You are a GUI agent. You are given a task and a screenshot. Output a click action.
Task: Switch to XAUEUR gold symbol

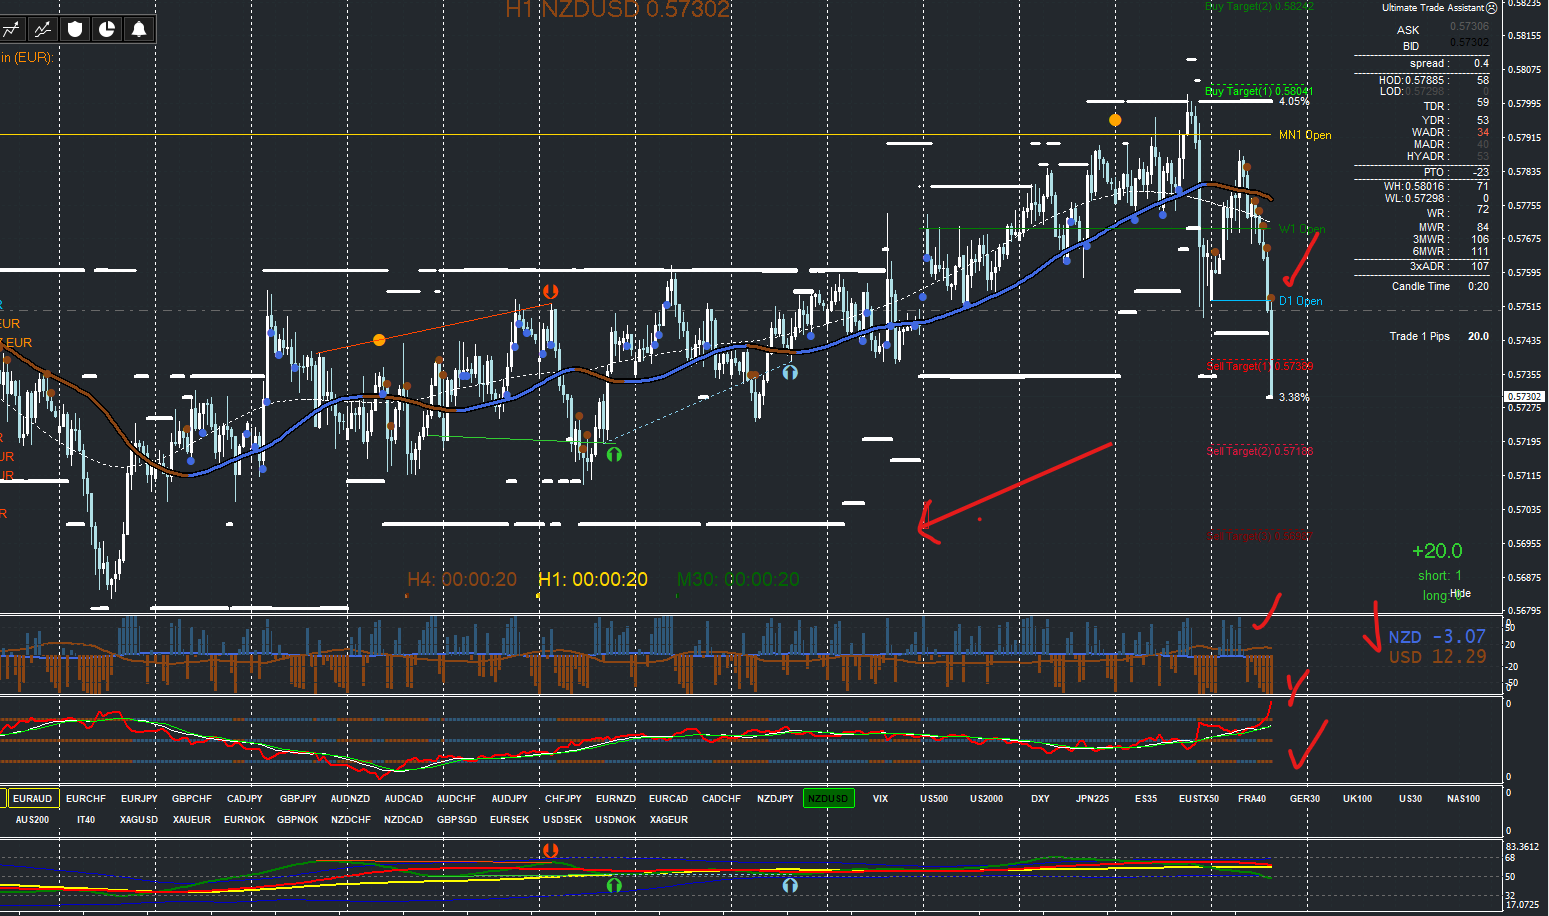coord(192,819)
